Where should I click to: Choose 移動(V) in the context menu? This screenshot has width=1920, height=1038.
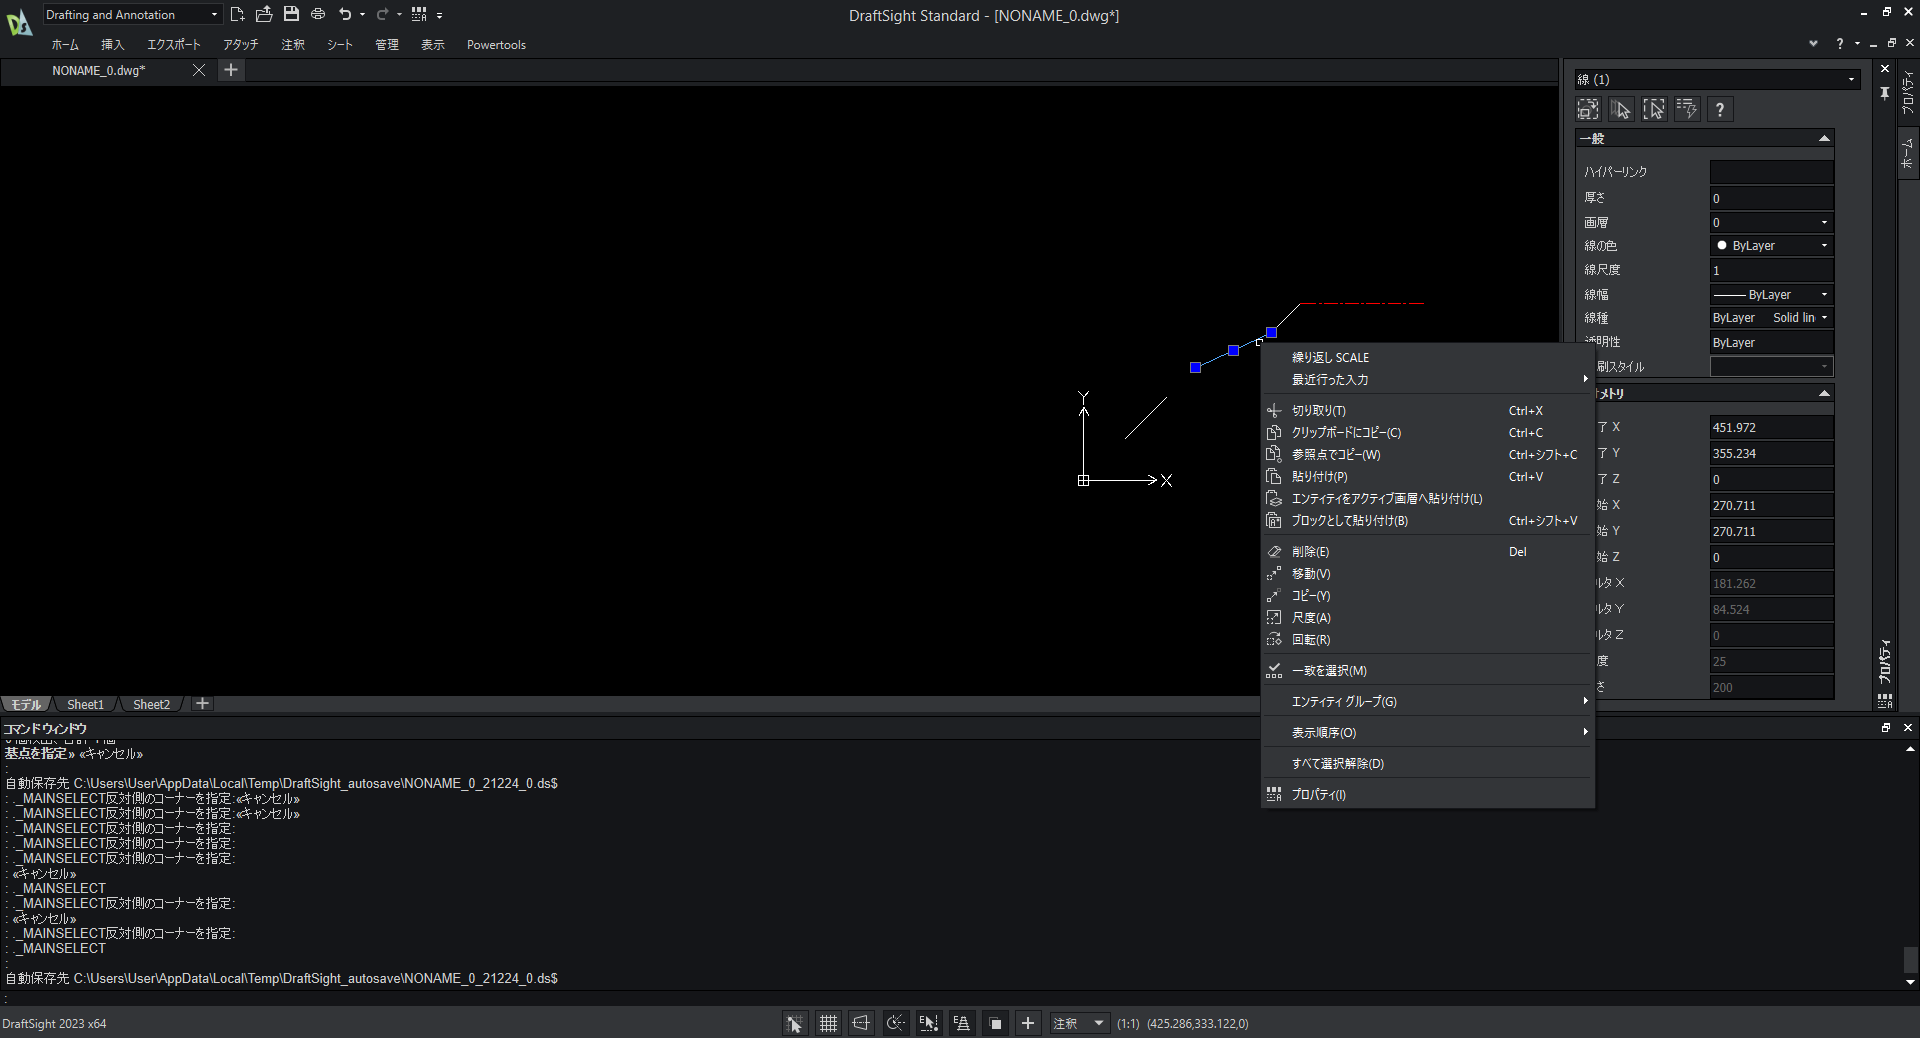point(1427,574)
